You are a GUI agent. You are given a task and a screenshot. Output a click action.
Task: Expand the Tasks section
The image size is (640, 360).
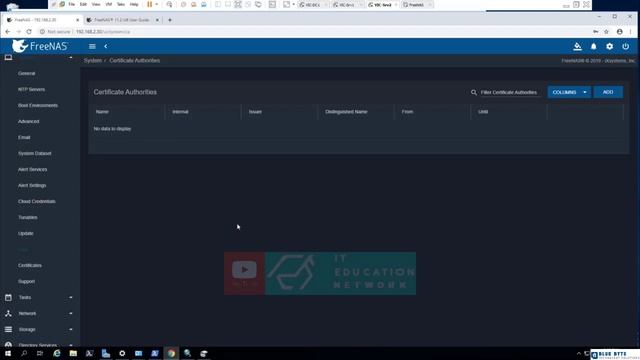pyautogui.click(x=71, y=298)
